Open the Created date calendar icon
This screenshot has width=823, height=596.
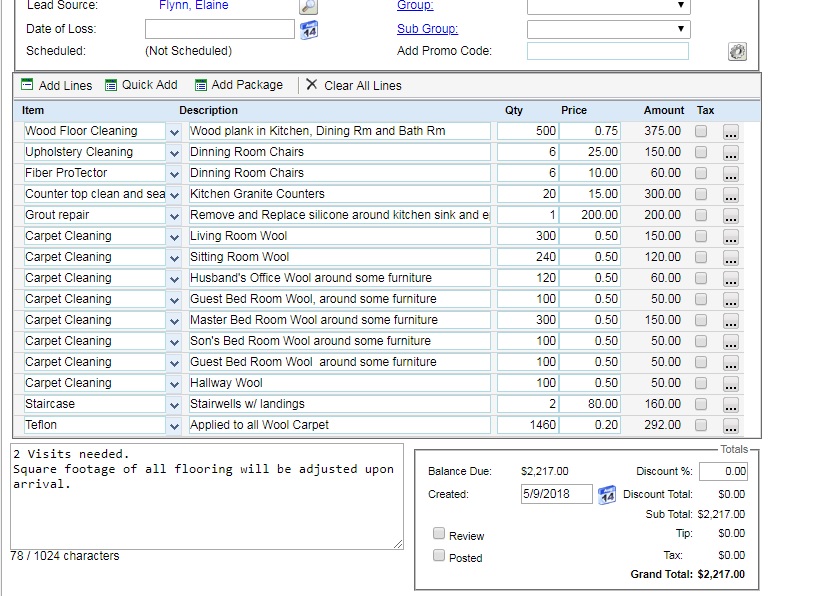click(607, 495)
